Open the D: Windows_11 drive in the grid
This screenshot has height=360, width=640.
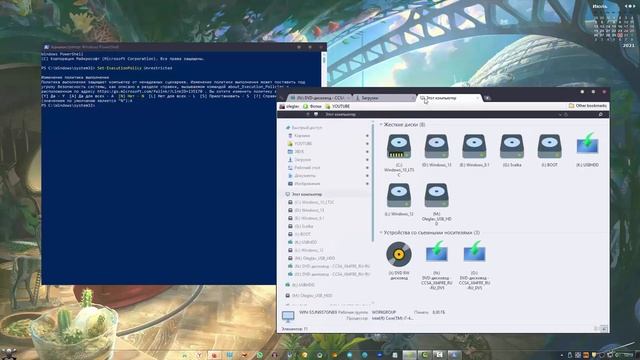(x=436, y=147)
